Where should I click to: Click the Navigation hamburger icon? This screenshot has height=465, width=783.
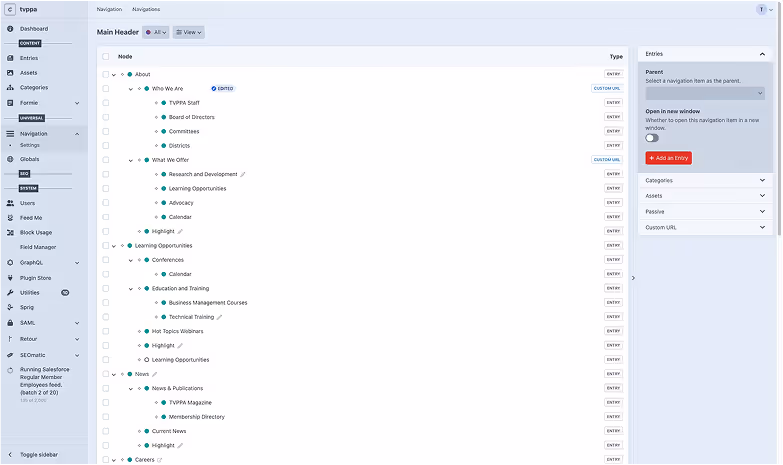pyautogui.click(x=10, y=134)
